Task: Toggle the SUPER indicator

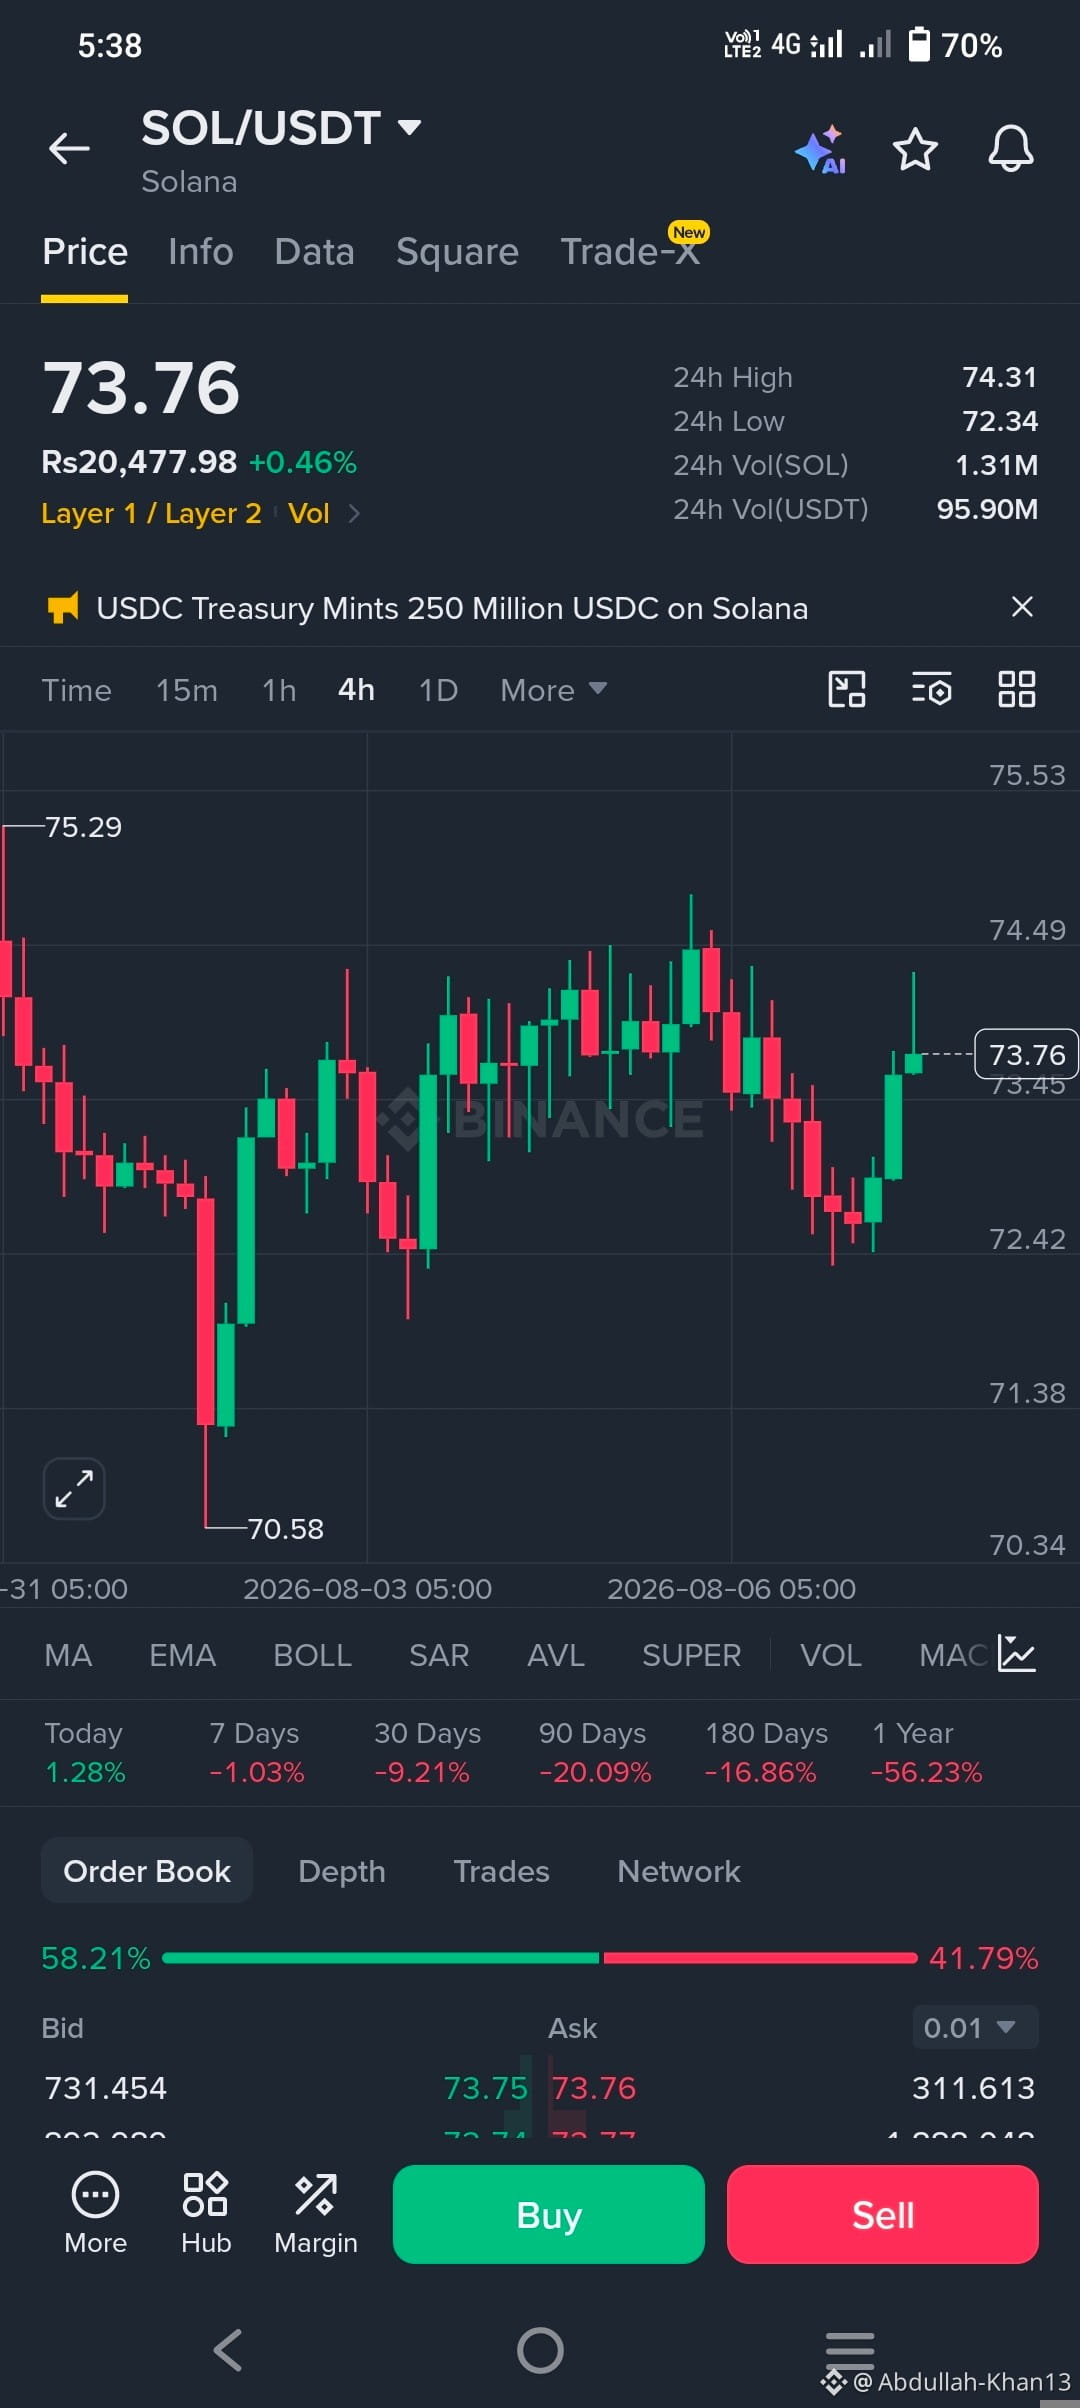Action: point(691,1655)
